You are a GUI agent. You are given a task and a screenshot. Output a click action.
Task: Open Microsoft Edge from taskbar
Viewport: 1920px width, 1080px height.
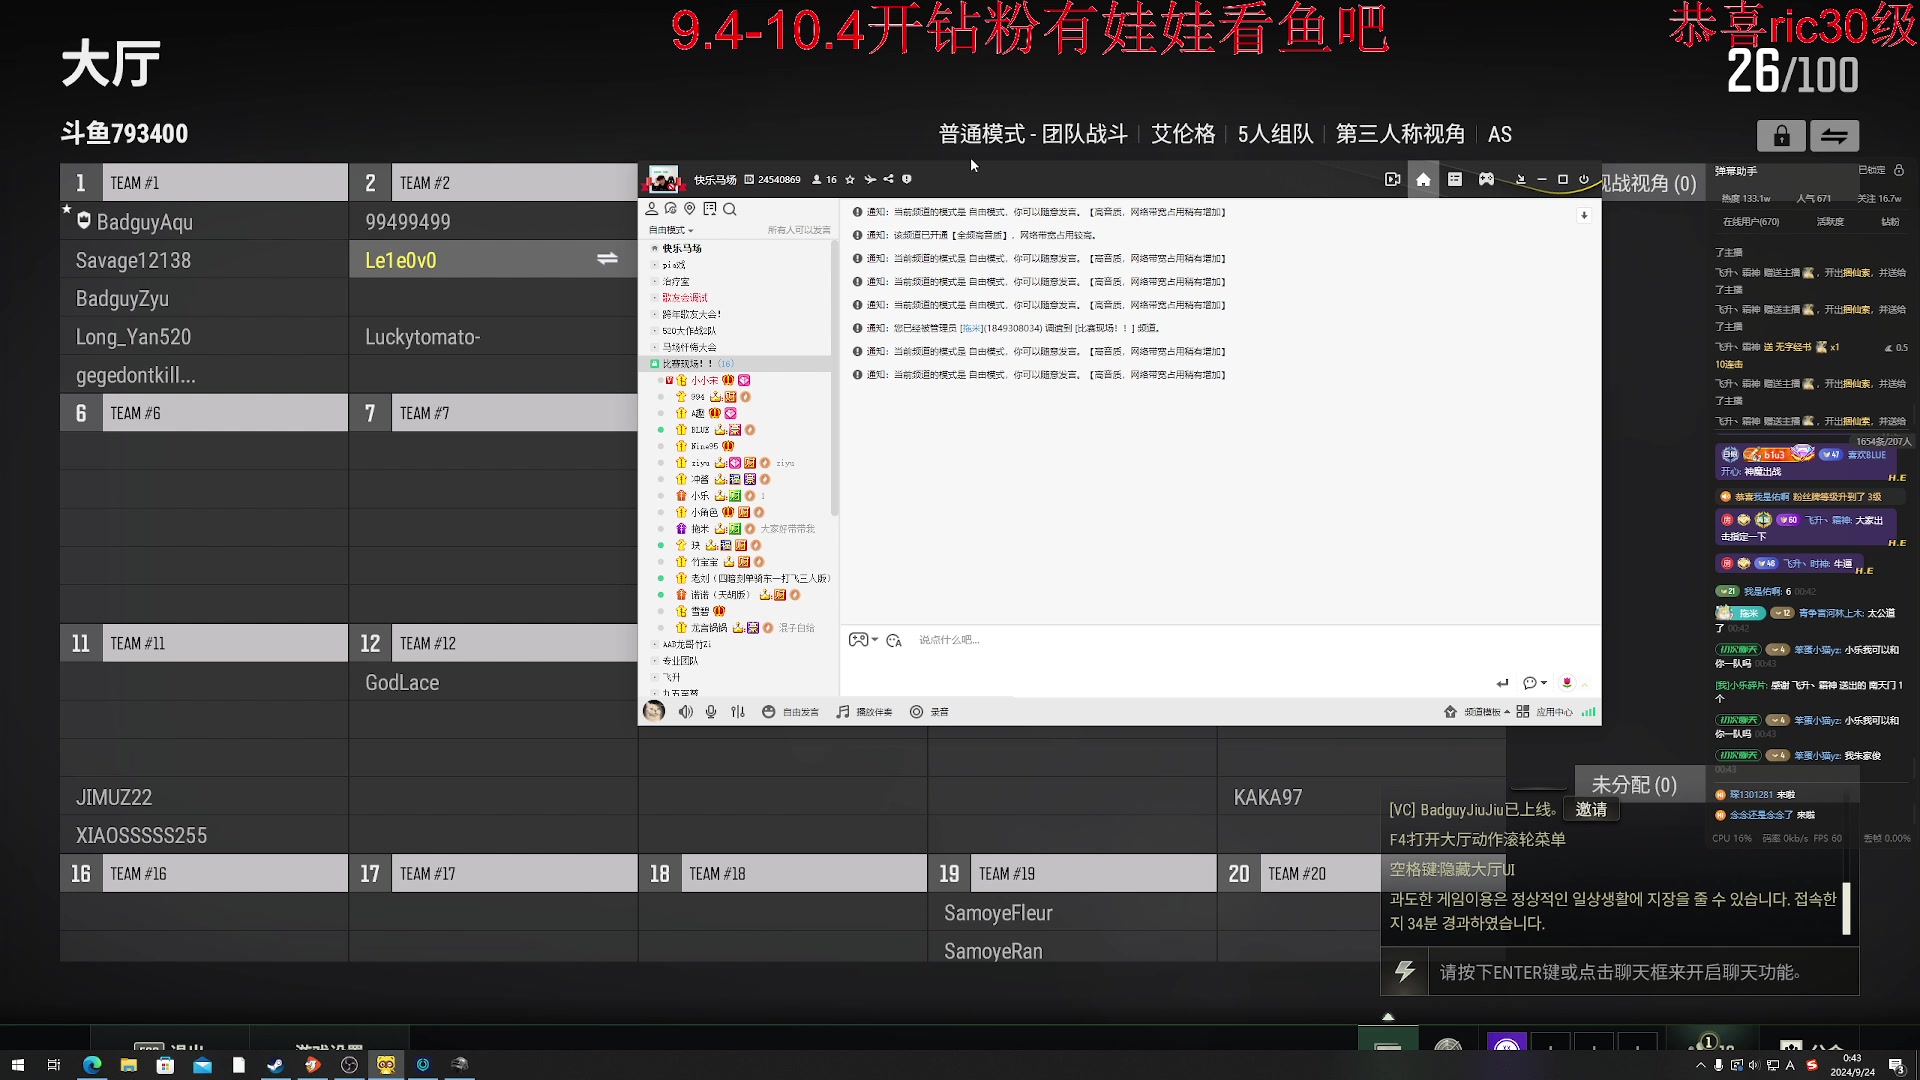(92, 1065)
